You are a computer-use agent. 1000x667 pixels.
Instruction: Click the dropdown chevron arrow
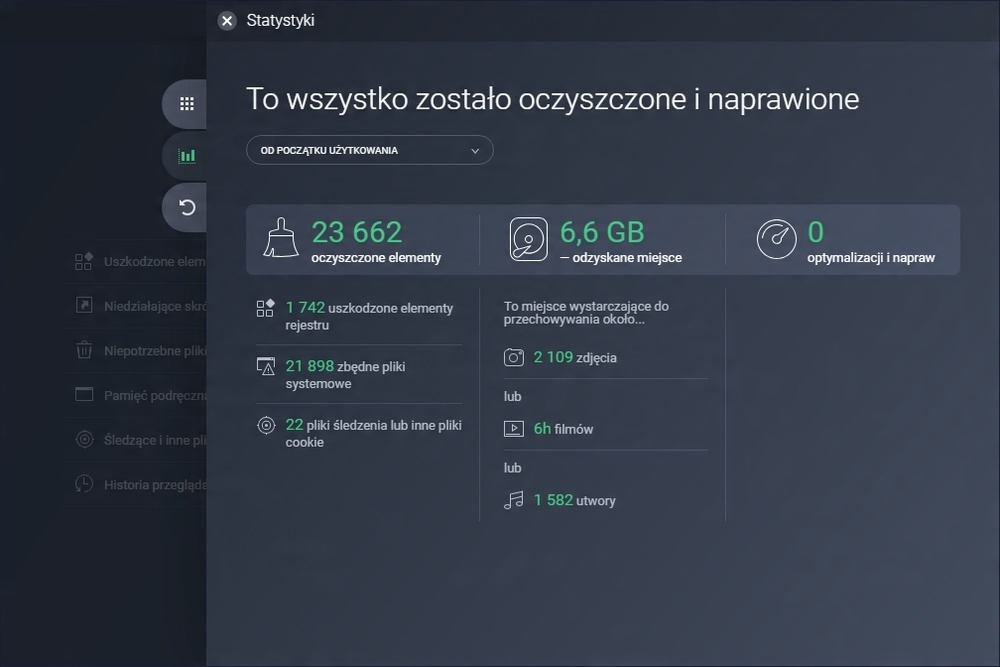click(x=475, y=151)
